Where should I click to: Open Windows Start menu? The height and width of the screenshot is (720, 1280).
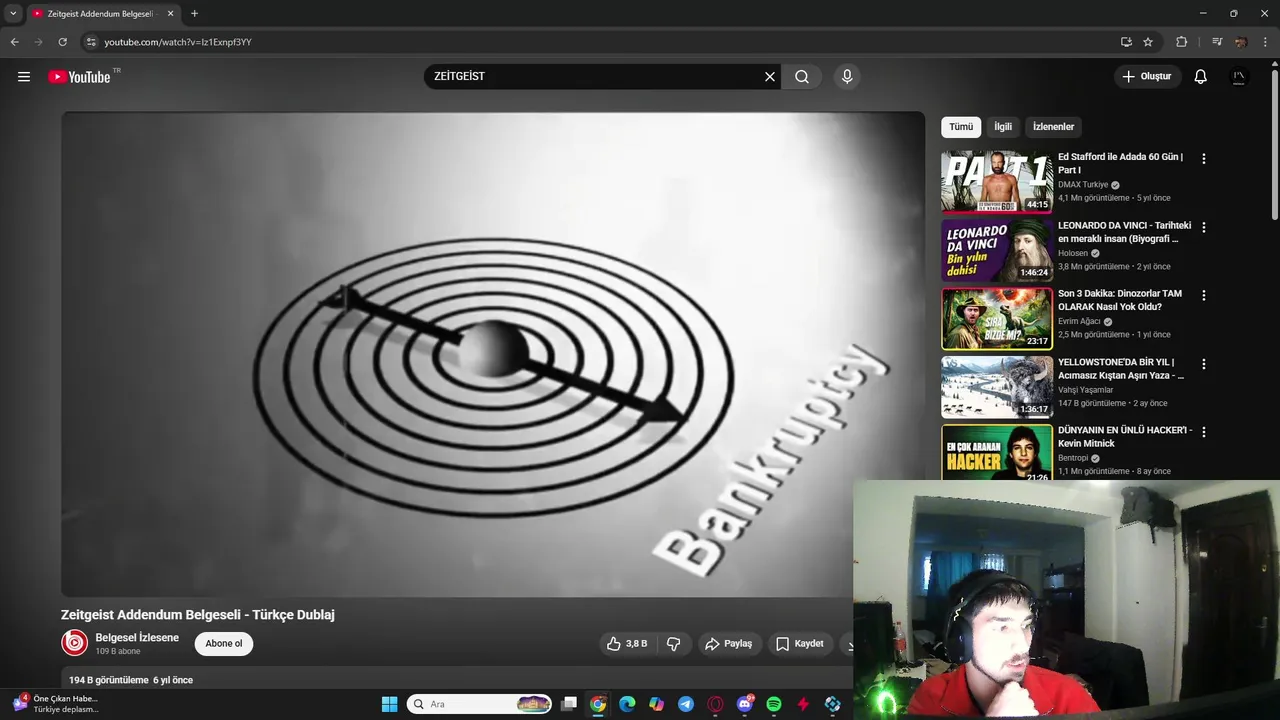[390, 704]
